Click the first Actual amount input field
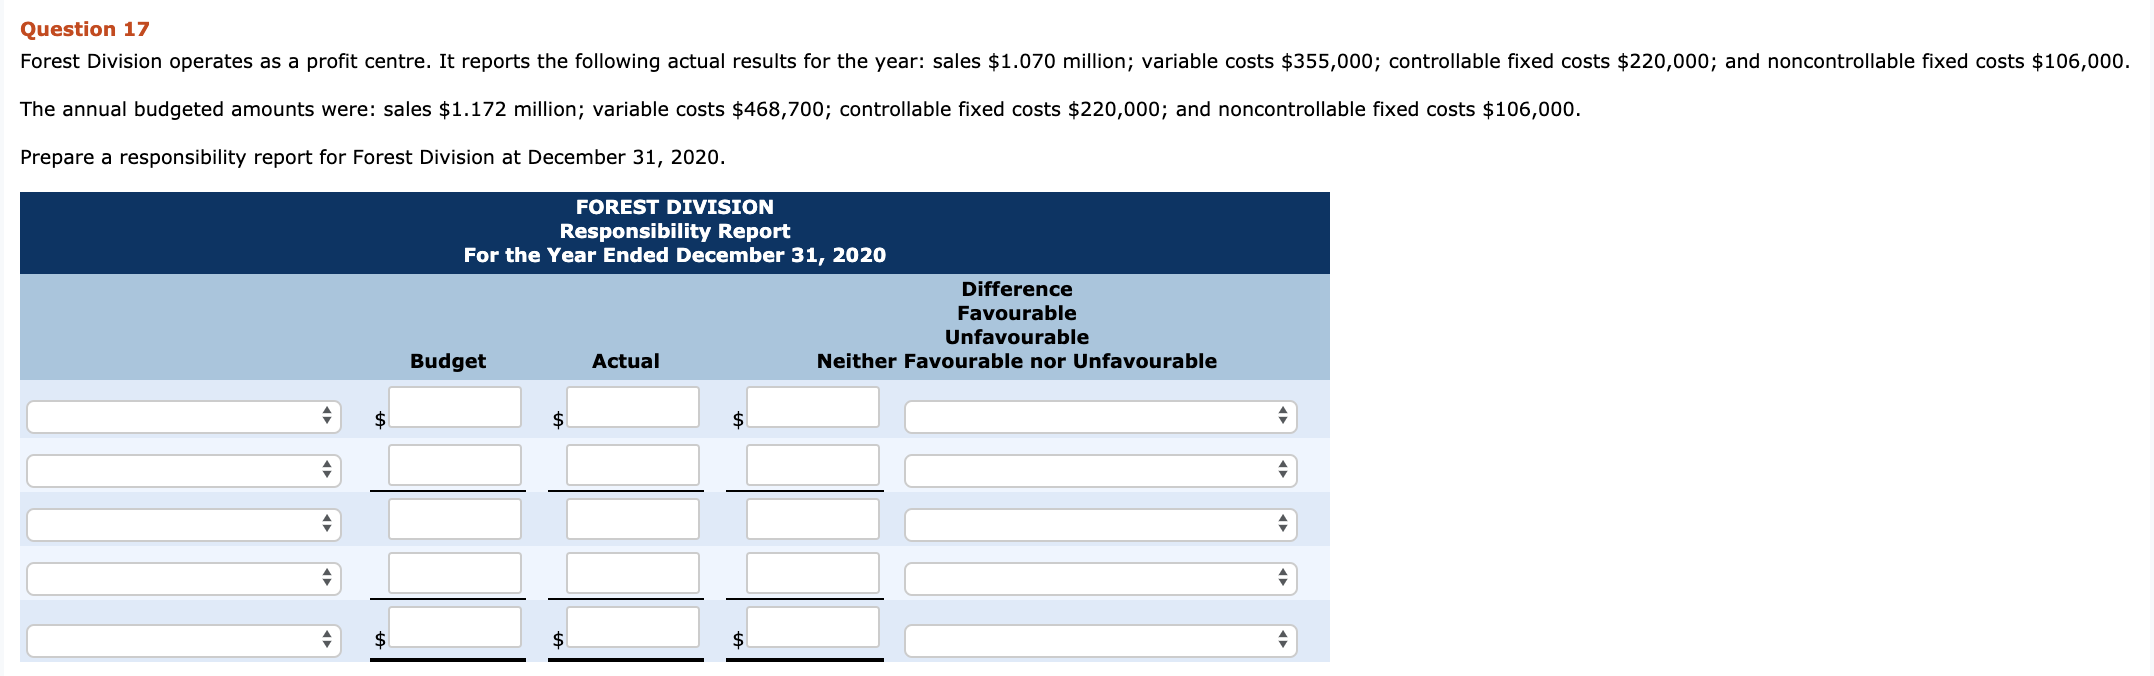Image resolution: width=2154 pixels, height=676 pixels. (631, 407)
